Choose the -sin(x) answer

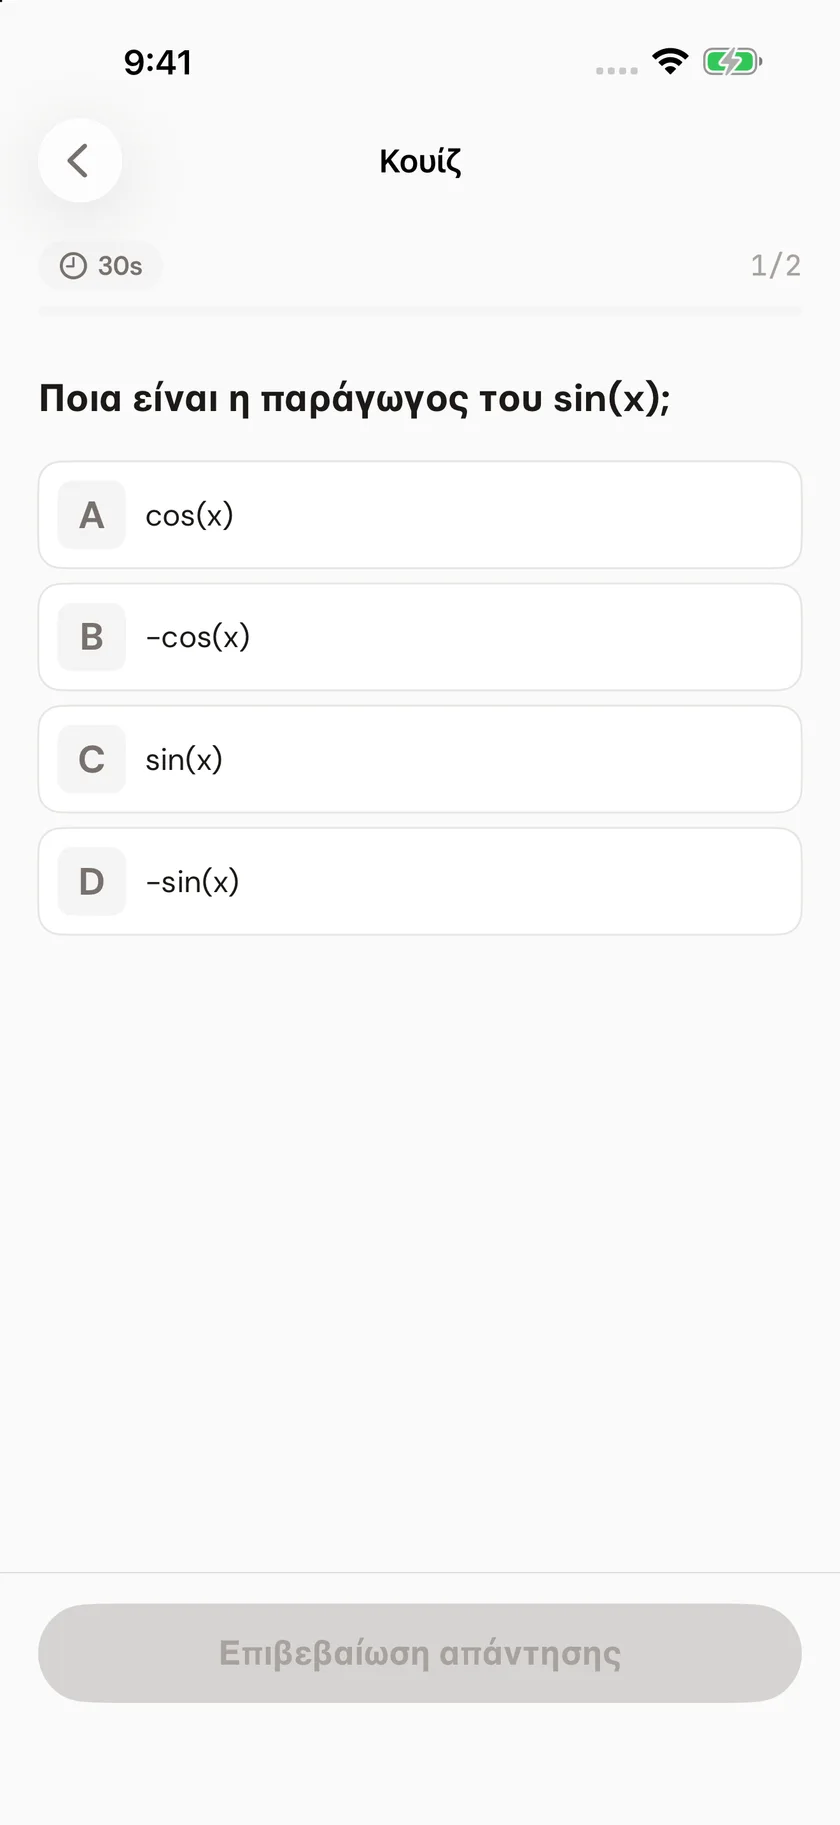pos(420,881)
